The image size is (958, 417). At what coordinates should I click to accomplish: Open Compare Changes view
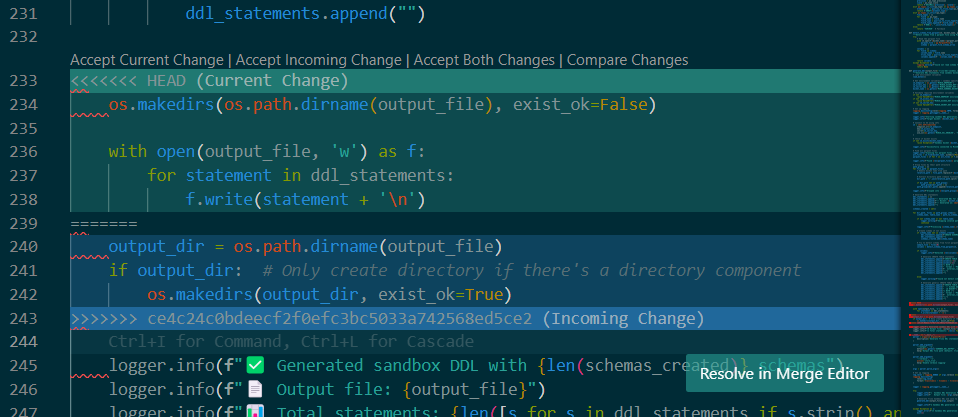[x=627, y=60]
